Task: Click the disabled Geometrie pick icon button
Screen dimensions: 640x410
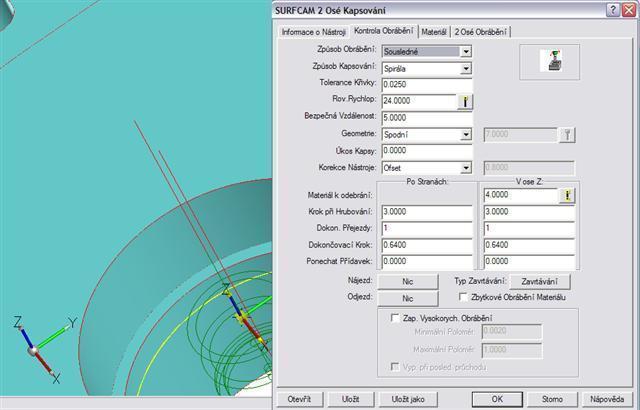Action: click(x=567, y=135)
